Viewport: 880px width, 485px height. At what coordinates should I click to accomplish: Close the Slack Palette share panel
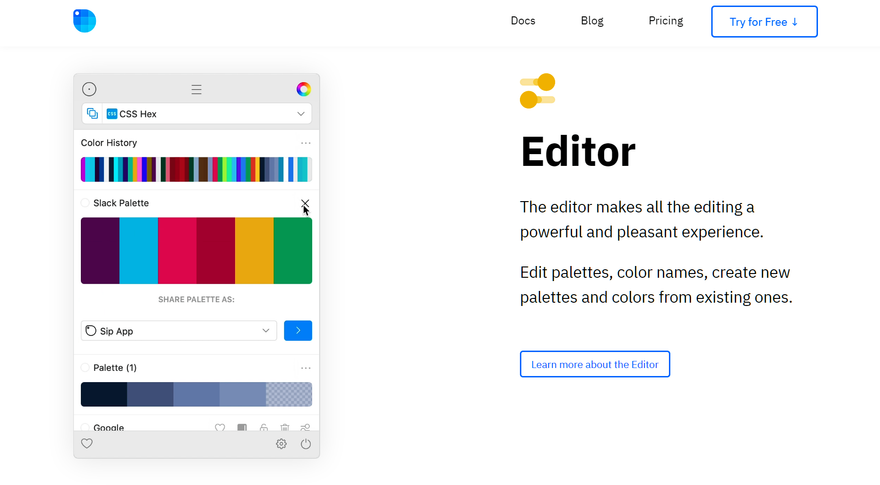tap(305, 203)
